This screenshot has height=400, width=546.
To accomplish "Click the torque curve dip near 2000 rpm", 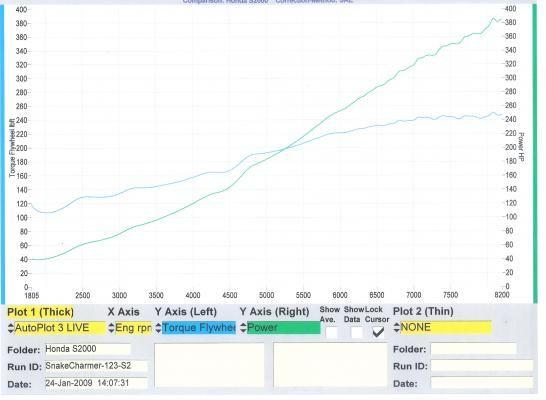I will tap(47, 212).
